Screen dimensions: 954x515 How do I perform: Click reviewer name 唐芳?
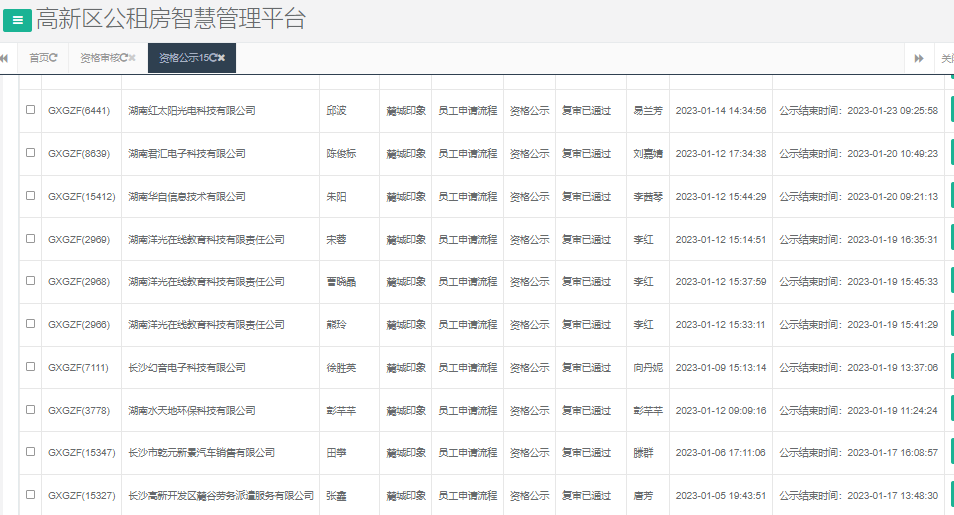click(643, 496)
